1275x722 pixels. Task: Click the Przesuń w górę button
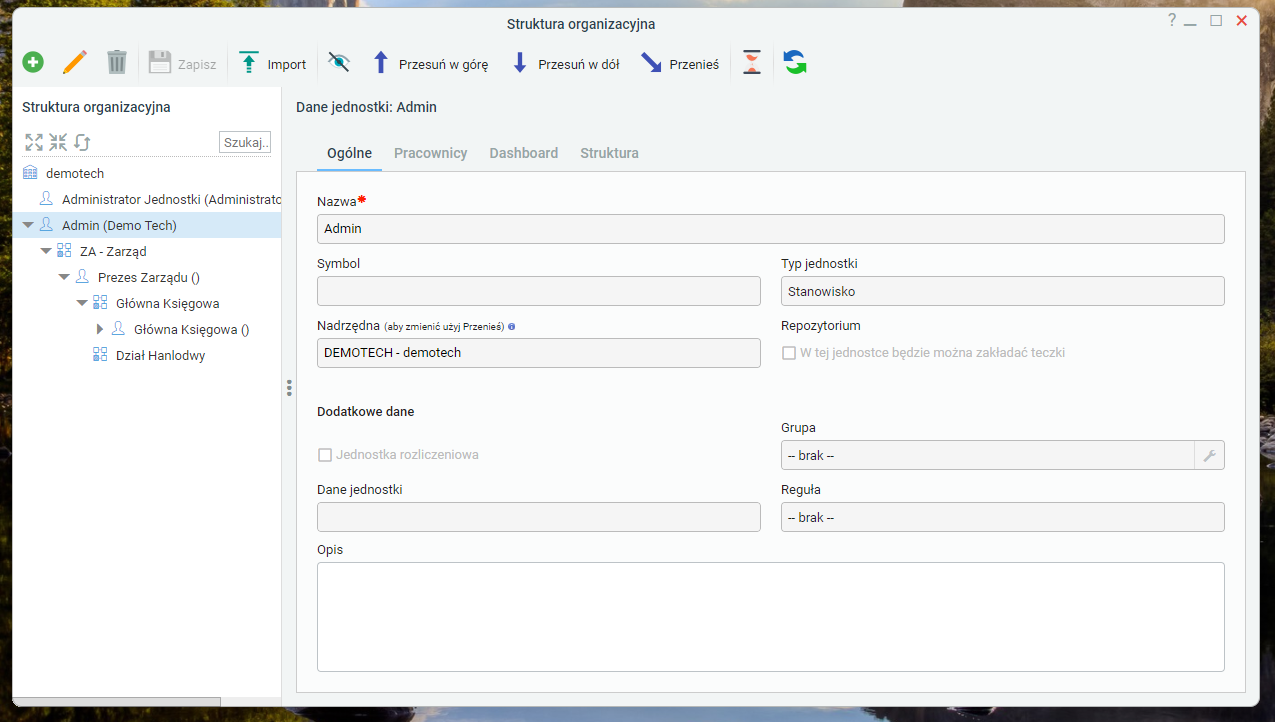coord(430,64)
